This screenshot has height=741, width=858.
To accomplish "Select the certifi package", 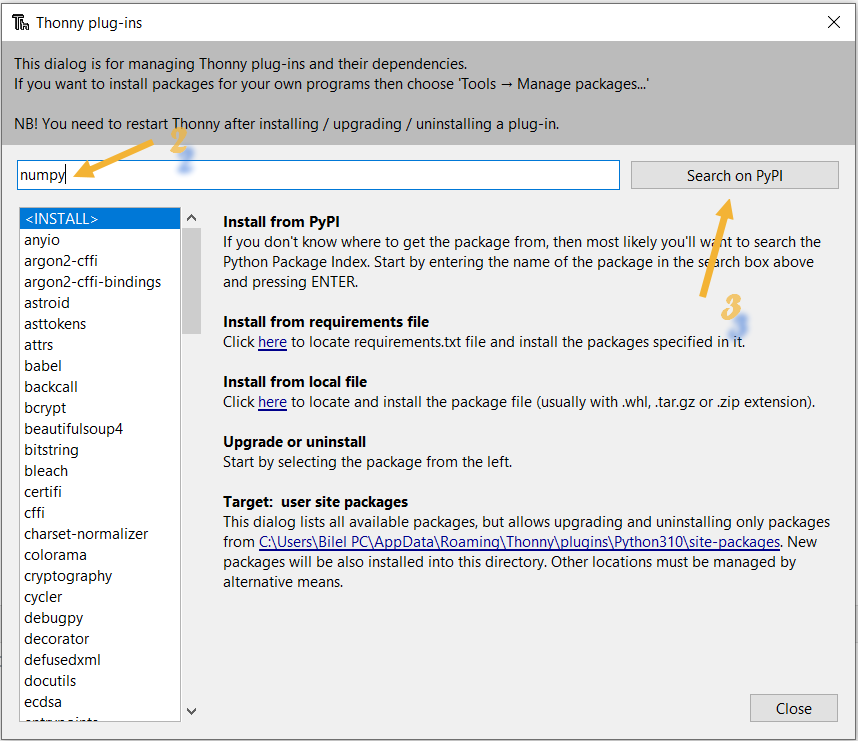I will (100, 491).
